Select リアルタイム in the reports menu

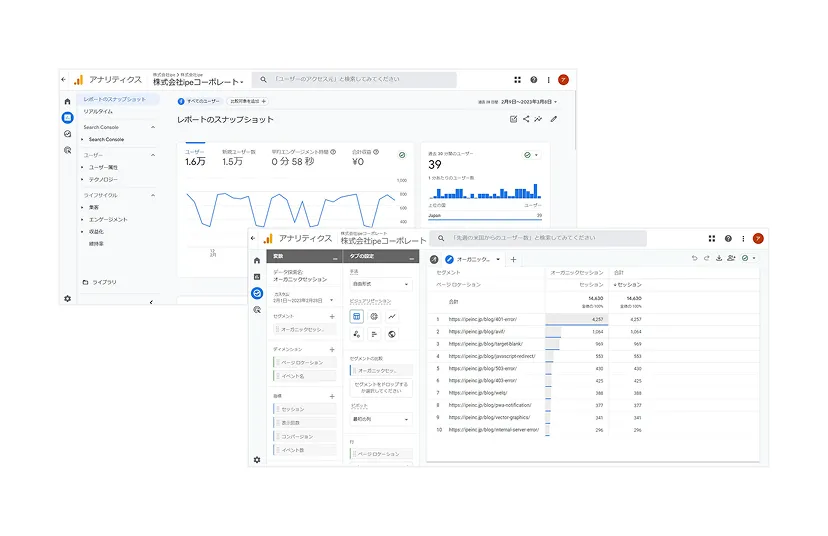(x=98, y=112)
